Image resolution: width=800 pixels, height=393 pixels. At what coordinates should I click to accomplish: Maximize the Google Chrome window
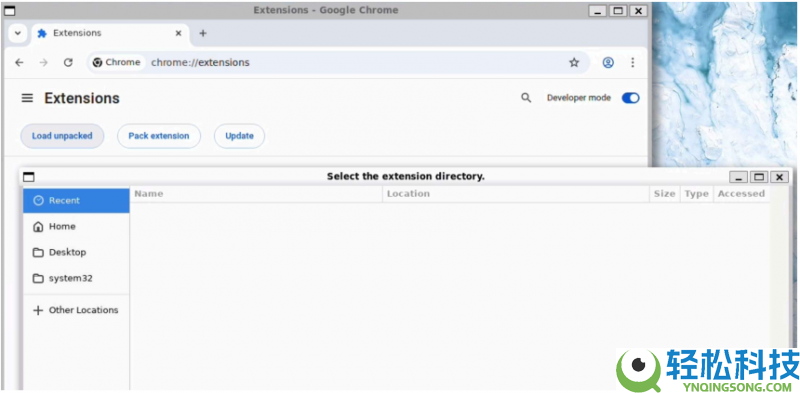[x=618, y=11]
